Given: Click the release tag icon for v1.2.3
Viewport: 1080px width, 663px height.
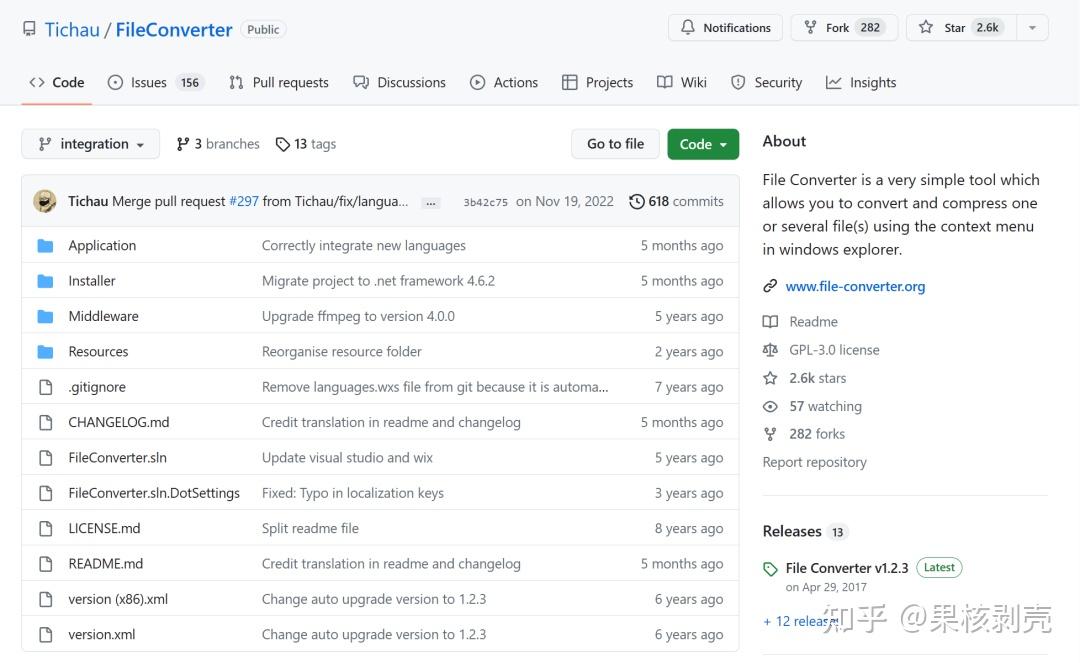Looking at the screenshot, I should point(770,569).
